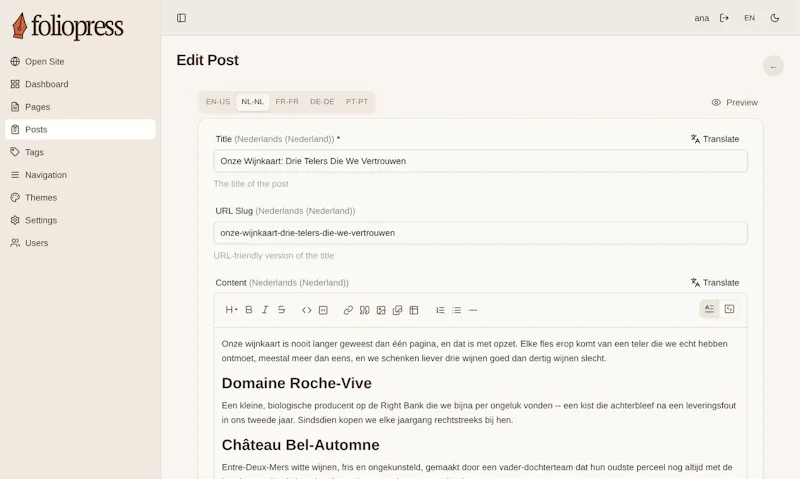
Task: Click the globe icon beside Open Site
Action: pos(15,61)
